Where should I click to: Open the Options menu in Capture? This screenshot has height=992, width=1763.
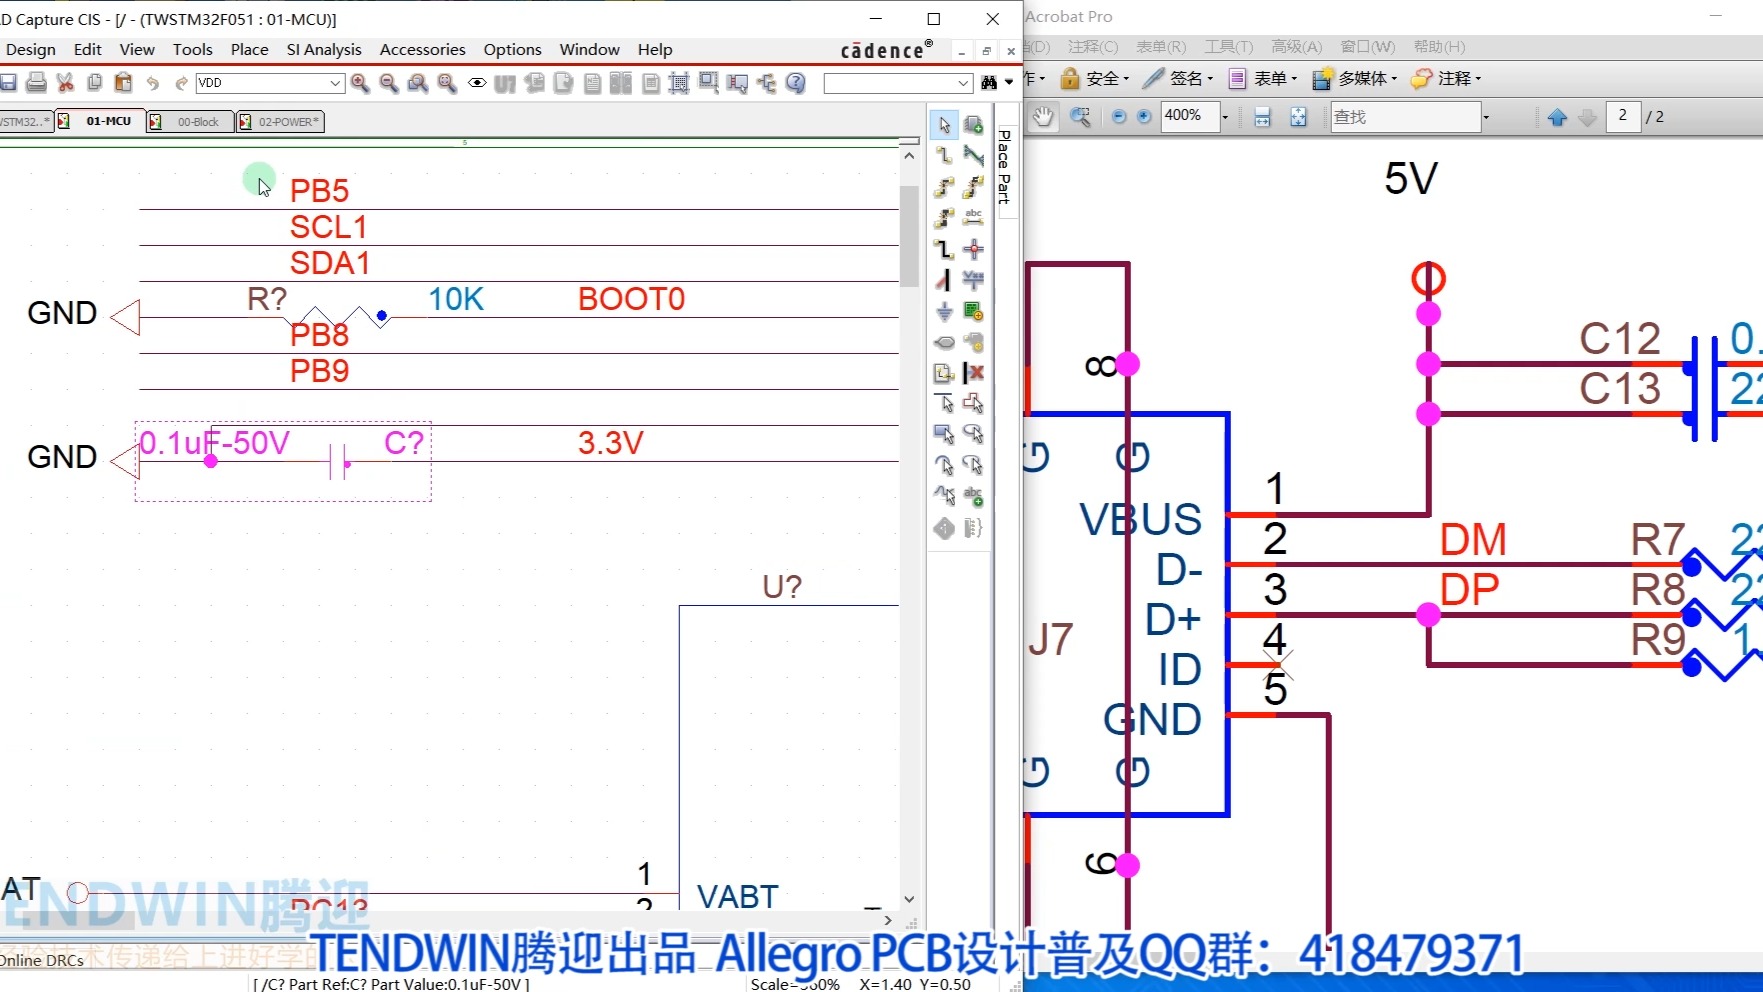point(512,50)
